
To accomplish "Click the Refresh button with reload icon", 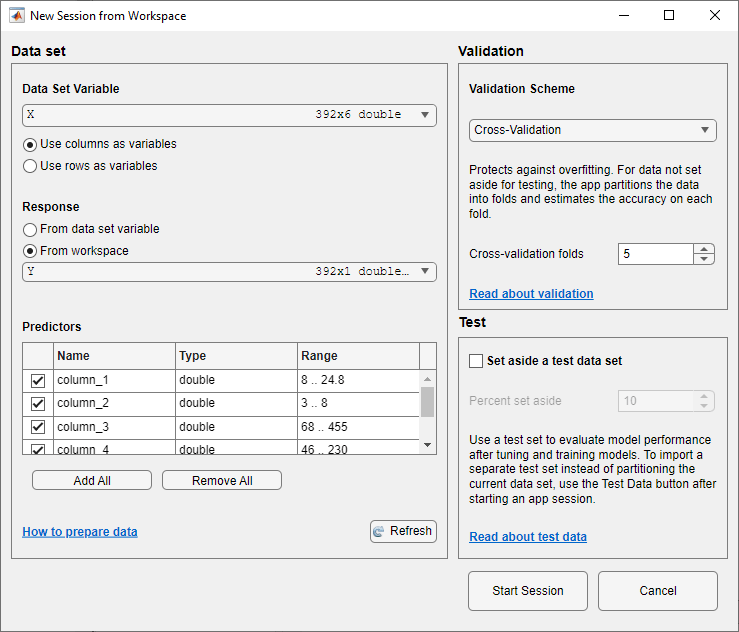I will 403,531.
